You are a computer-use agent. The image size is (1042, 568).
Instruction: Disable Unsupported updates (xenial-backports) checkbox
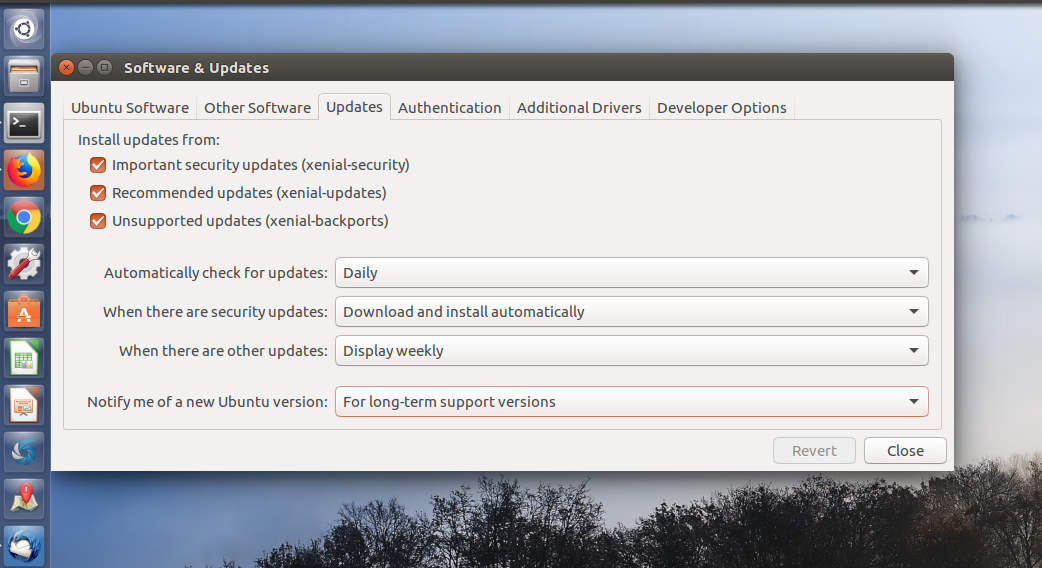[98, 221]
